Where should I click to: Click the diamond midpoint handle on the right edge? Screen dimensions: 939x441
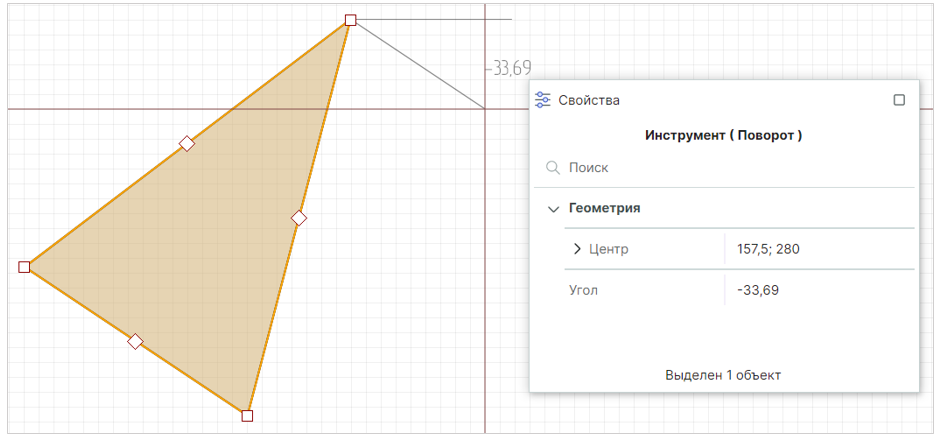(x=298, y=218)
